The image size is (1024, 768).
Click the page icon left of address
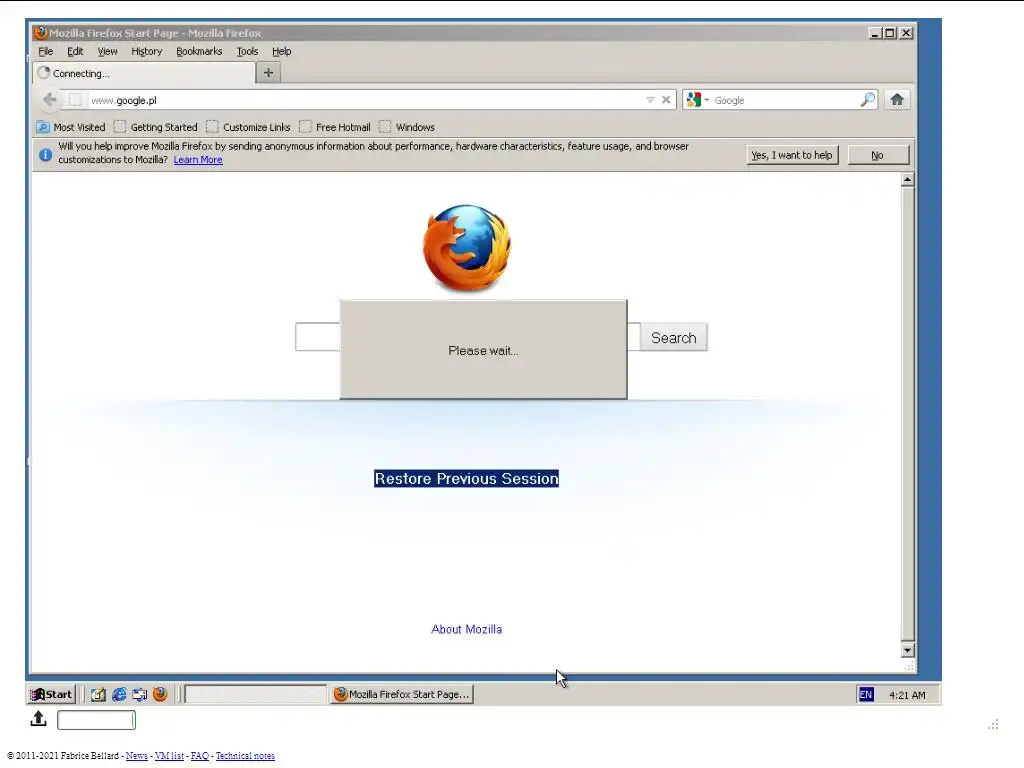(x=75, y=100)
